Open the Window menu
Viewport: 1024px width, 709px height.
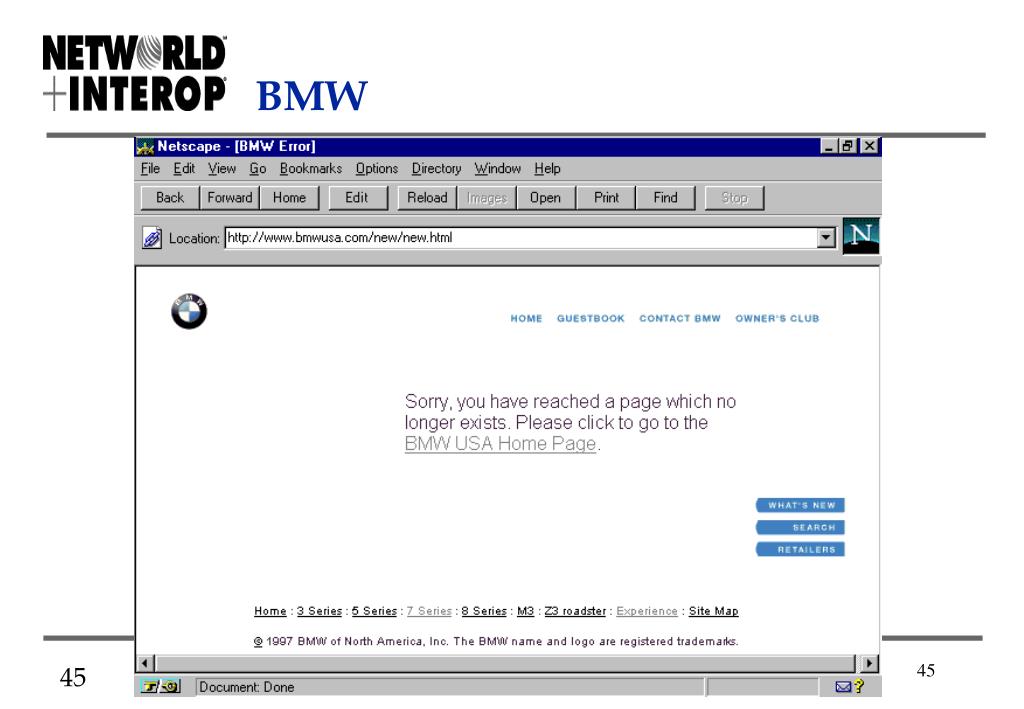click(x=498, y=168)
